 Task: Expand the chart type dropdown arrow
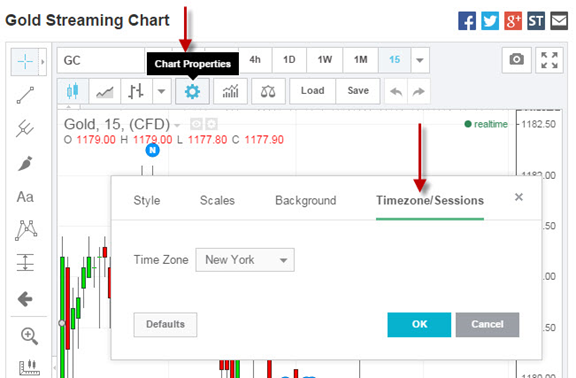tap(162, 91)
